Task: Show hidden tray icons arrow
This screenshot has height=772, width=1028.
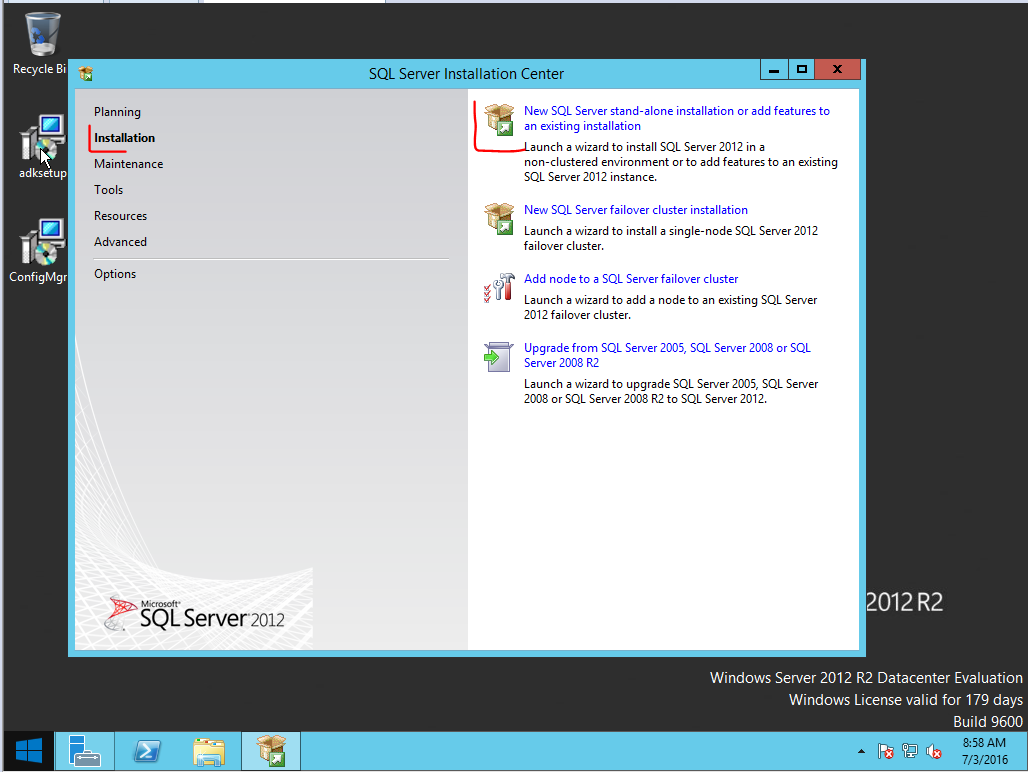Action: click(x=861, y=752)
